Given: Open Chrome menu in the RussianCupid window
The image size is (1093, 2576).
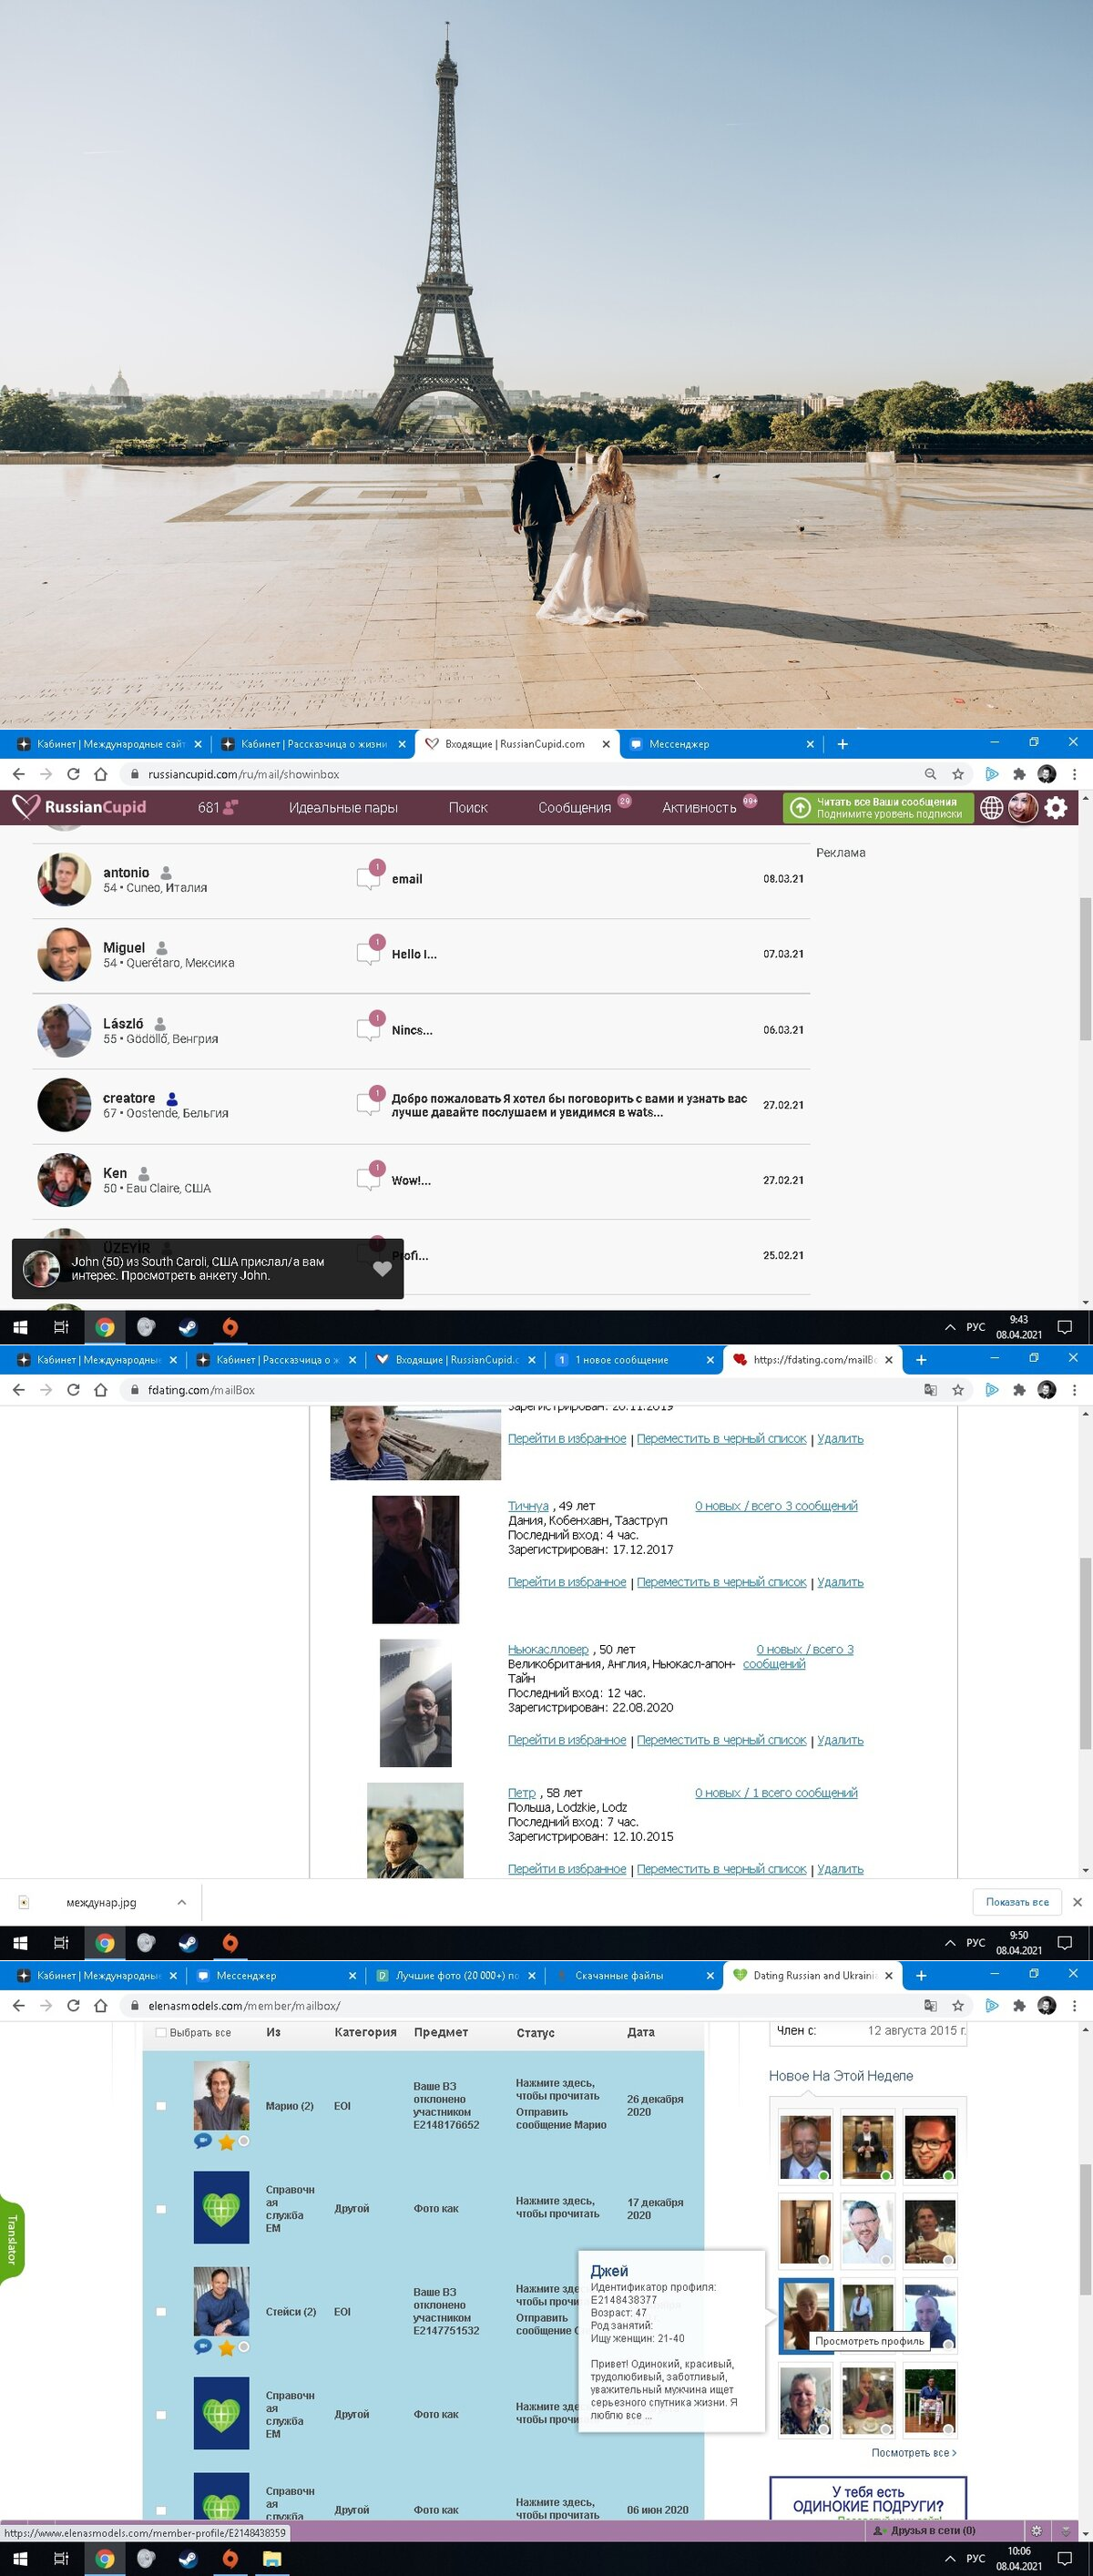Looking at the screenshot, I should pos(1074,774).
